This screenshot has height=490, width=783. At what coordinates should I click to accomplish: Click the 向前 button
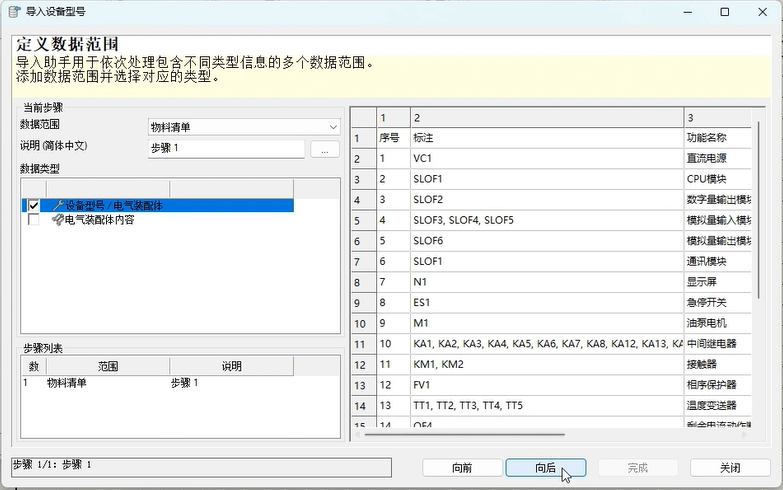462,468
